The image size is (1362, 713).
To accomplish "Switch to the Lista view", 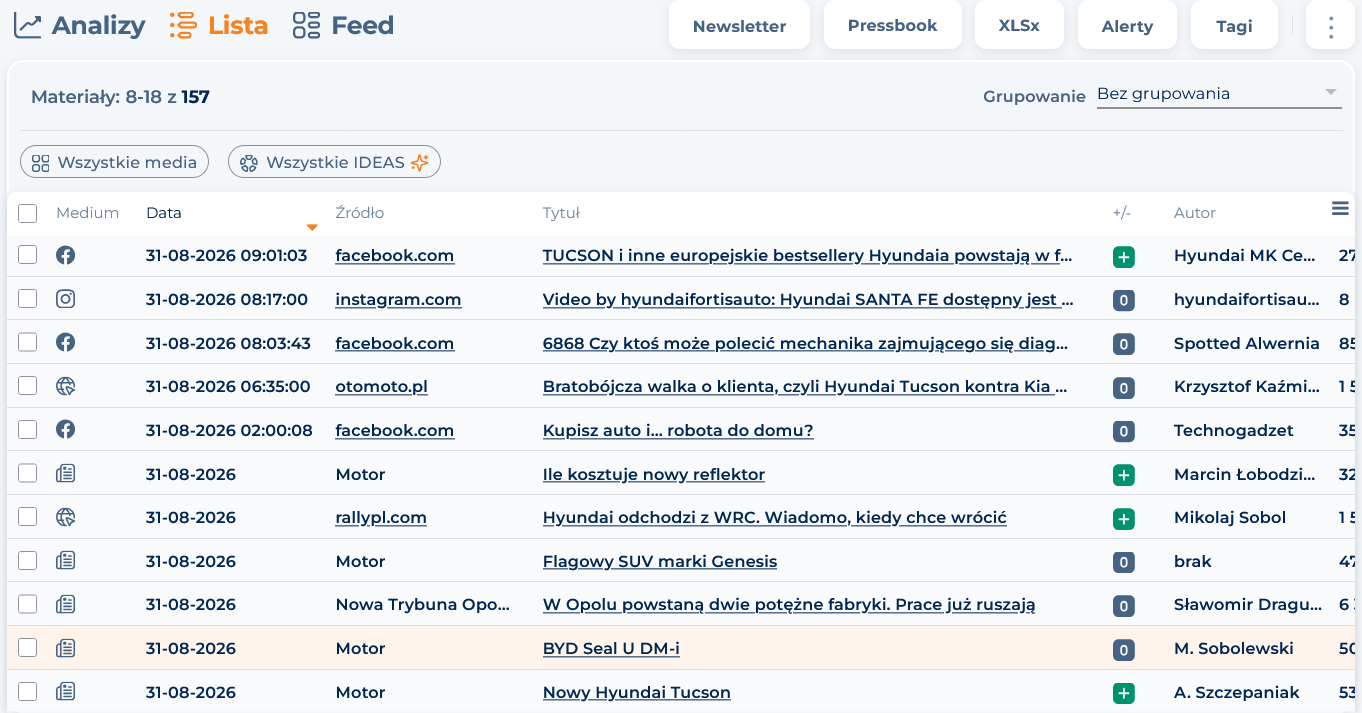I will point(218,25).
